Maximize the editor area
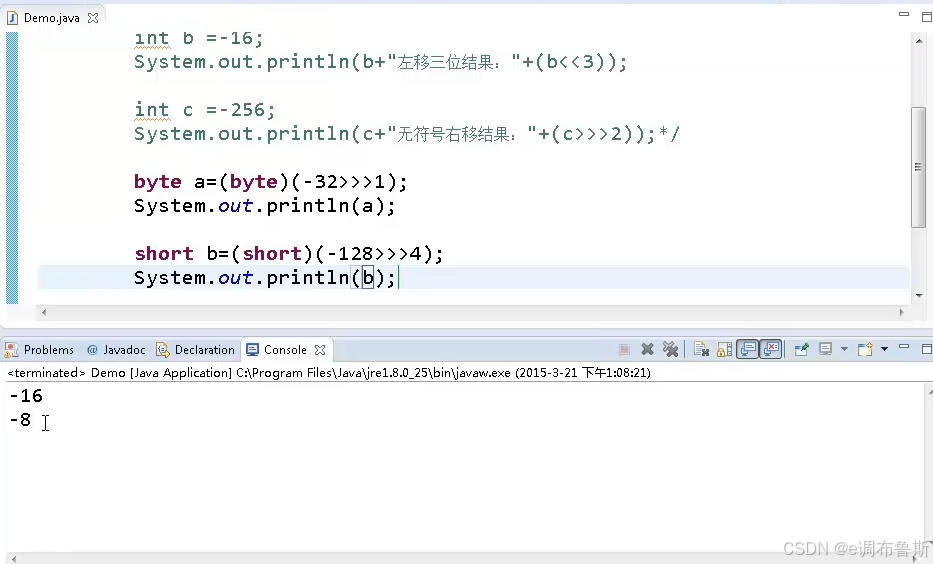Viewport: 933px width, 564px height. [926, 17]
